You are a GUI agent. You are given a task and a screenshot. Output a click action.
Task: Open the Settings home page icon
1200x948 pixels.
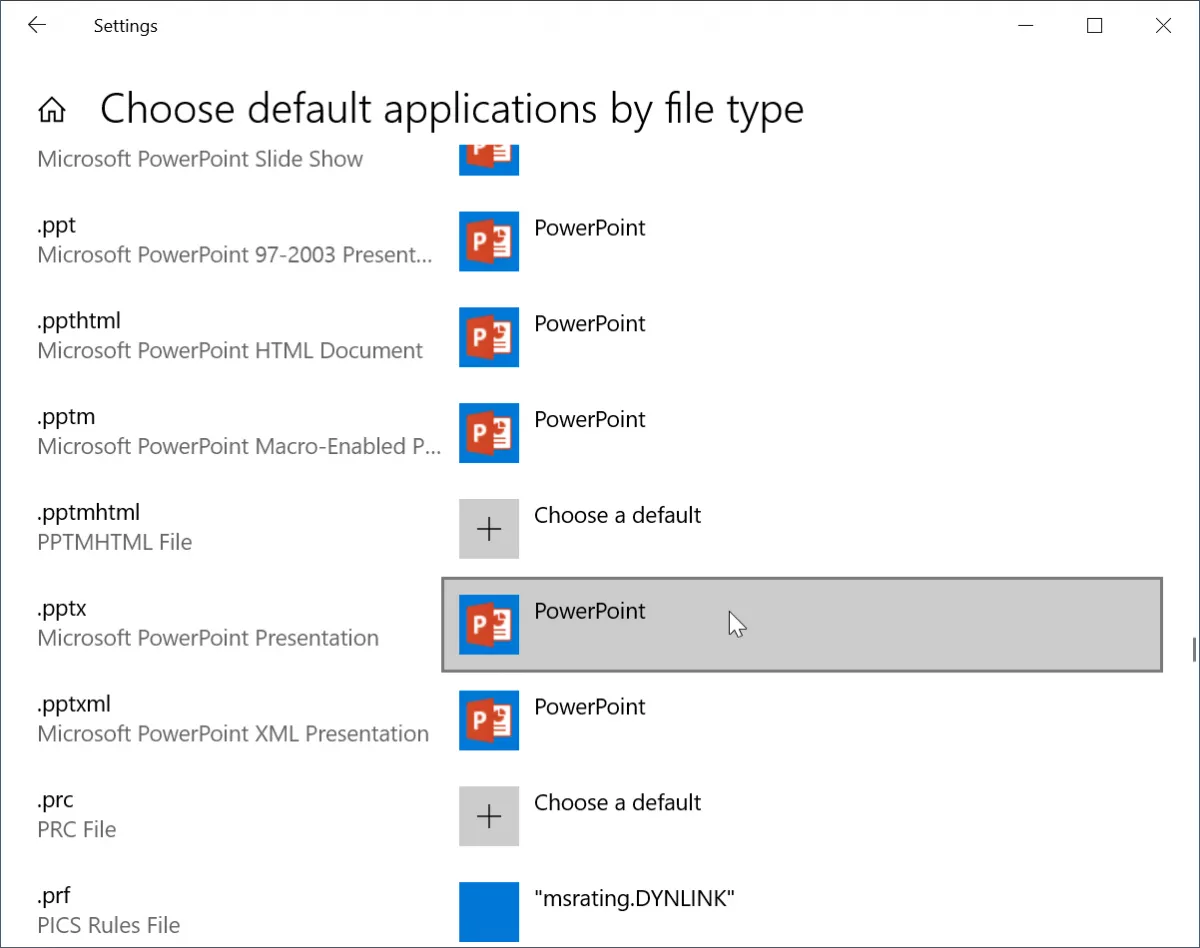51,110
